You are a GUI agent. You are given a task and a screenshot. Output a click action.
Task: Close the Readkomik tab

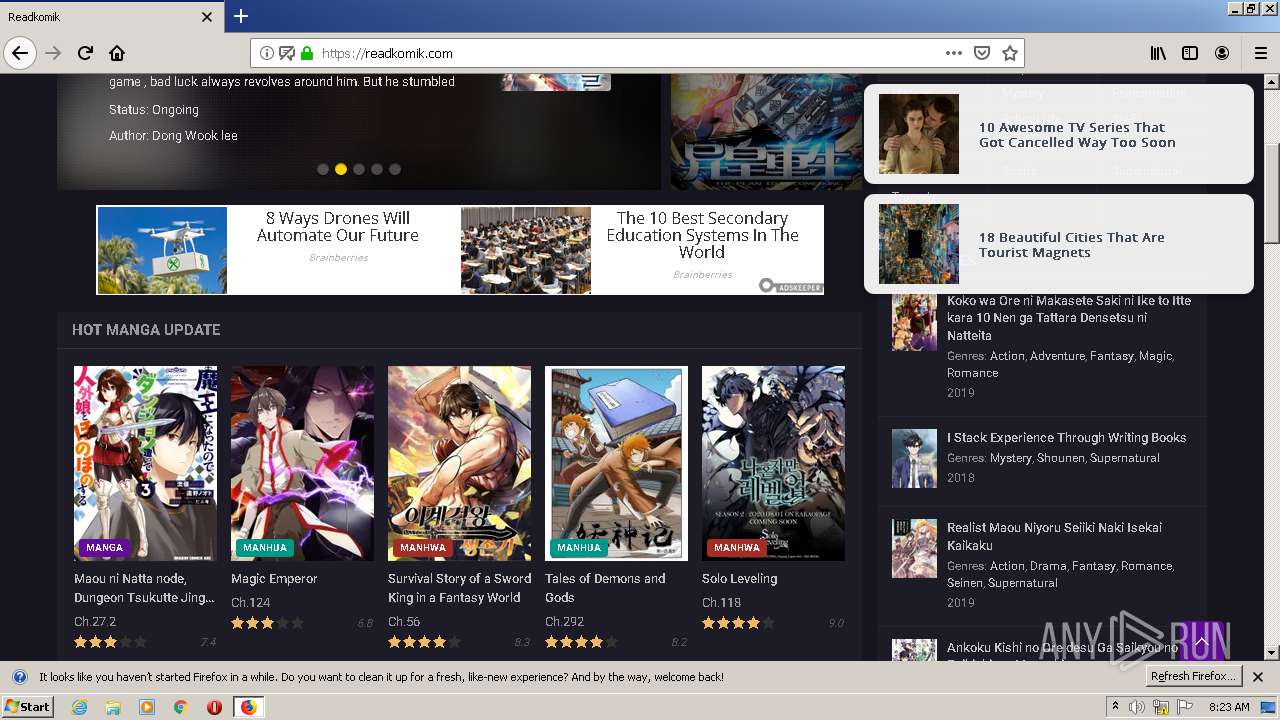coord(207,17)
